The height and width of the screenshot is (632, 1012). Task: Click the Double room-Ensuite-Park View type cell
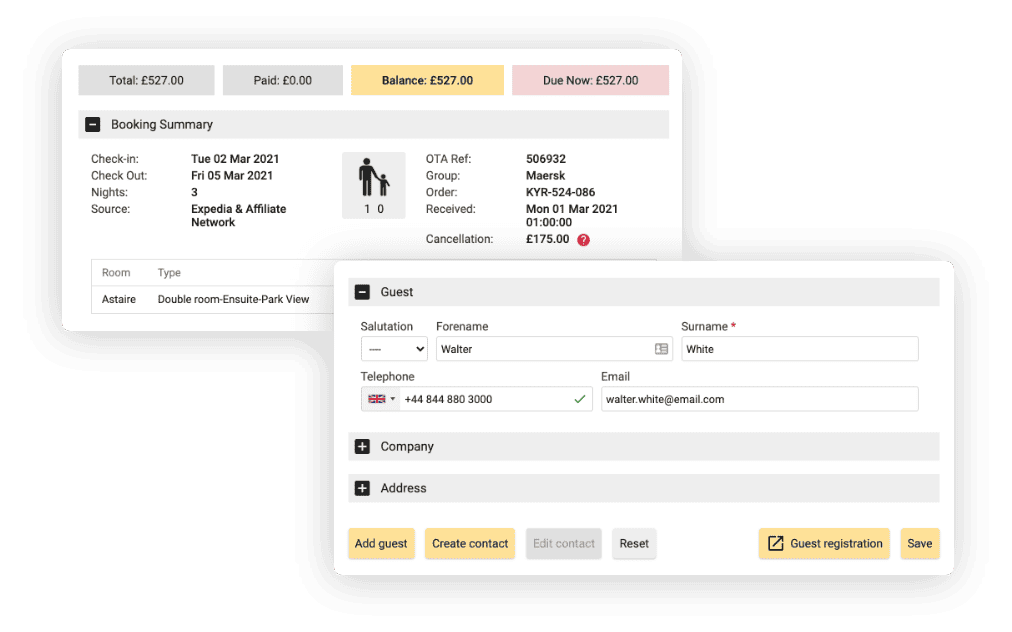click(233, 300)
